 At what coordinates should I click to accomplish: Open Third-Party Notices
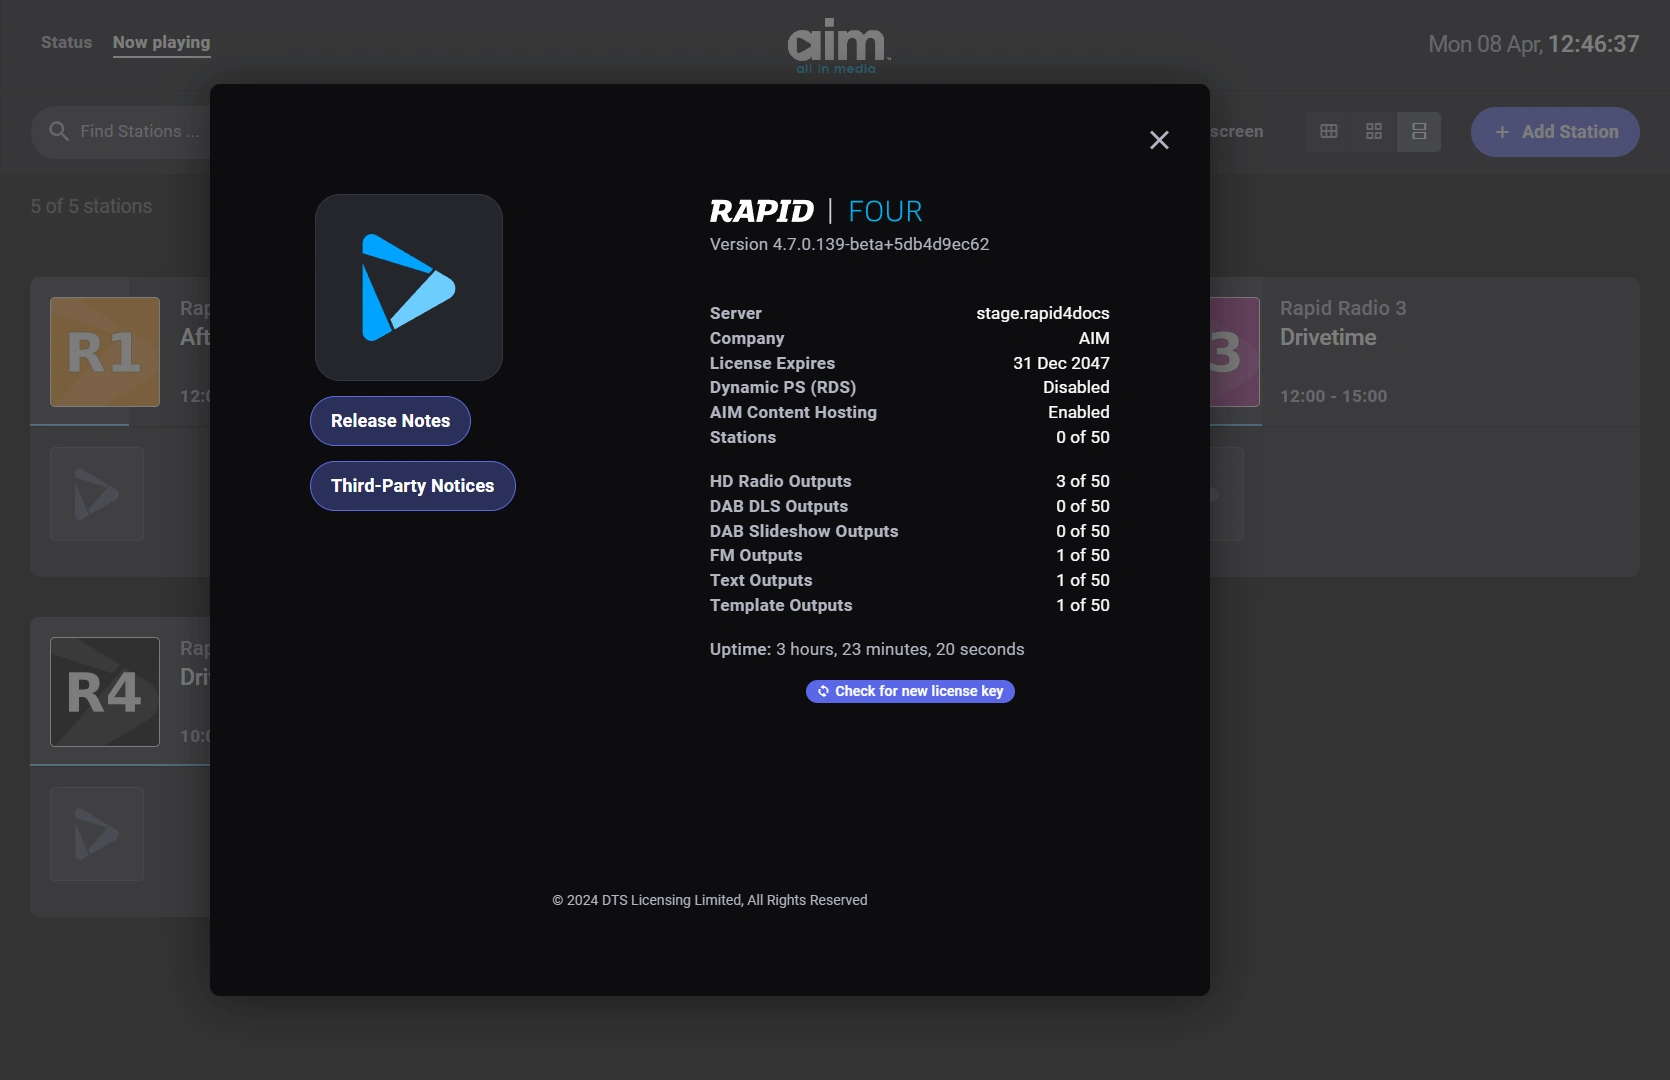[412, 486]
